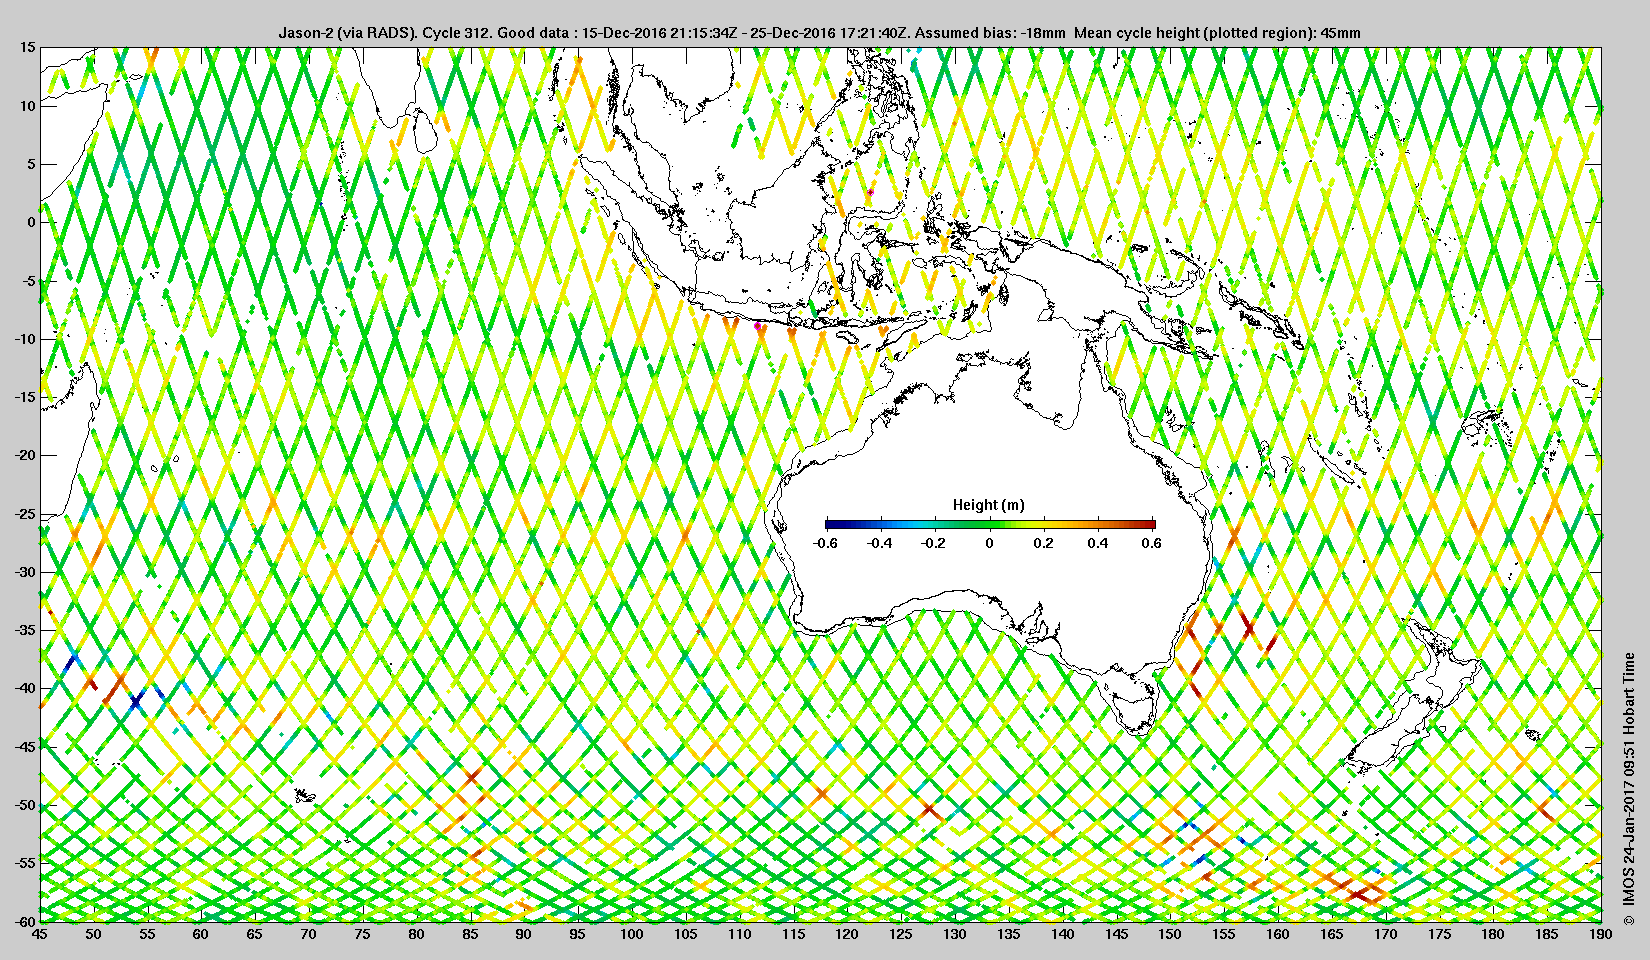Click the 70 longitude label on x-axis
Image resolution: width=1650 pixels, height=960 pixels.
(308, 935)
